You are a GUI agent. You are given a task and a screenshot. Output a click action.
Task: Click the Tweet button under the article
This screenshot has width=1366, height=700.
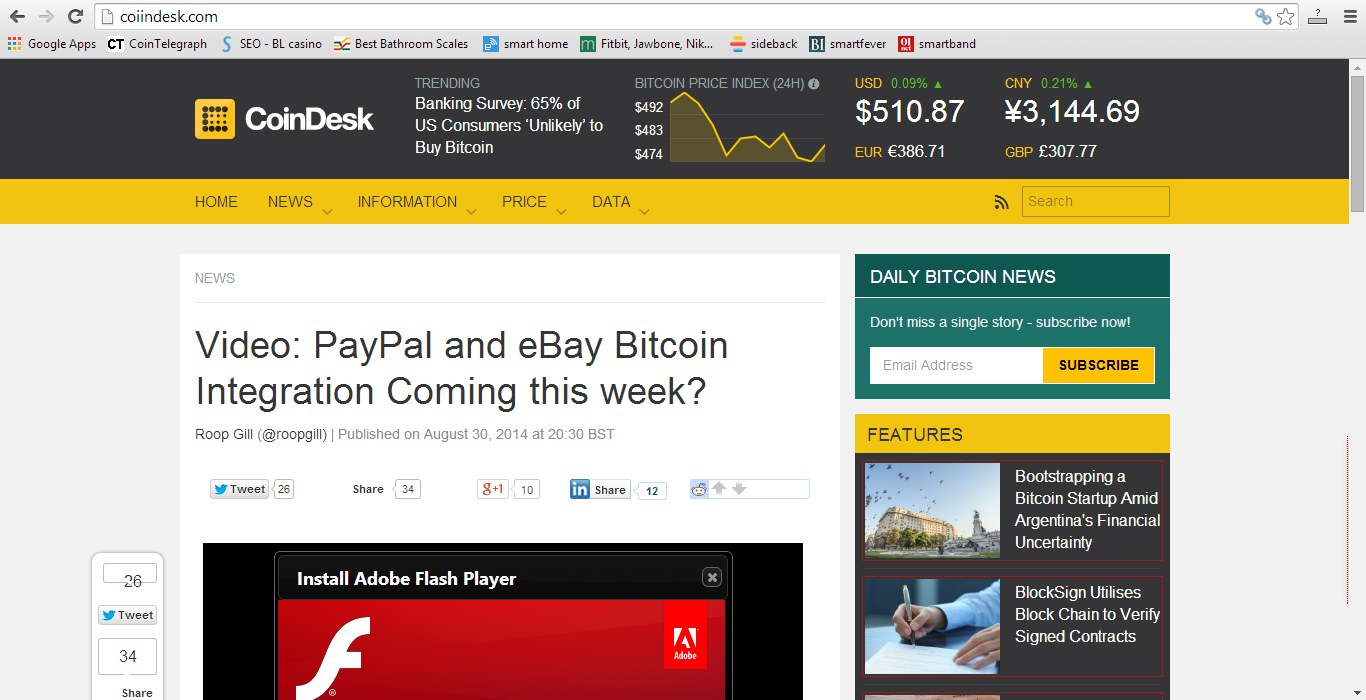coord(239,489)
